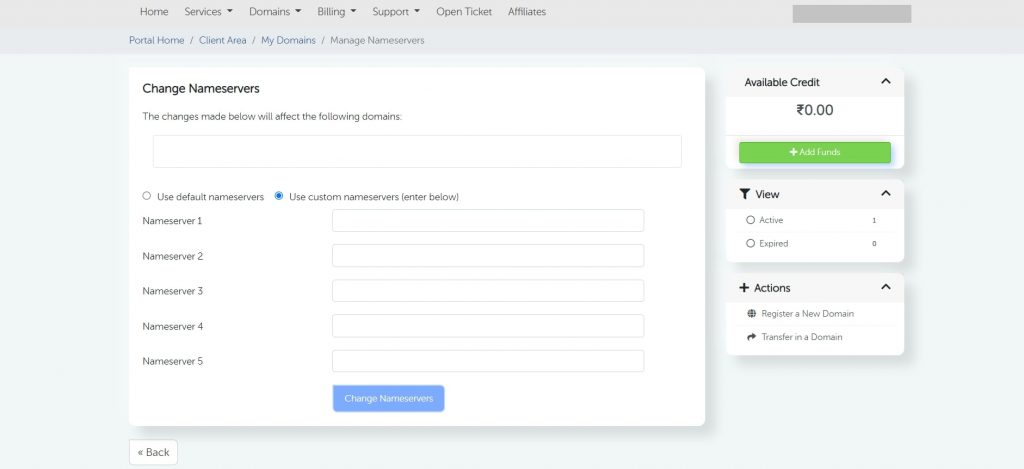
Task: Focus the Nameserver 5 input field
Action: 488,361
